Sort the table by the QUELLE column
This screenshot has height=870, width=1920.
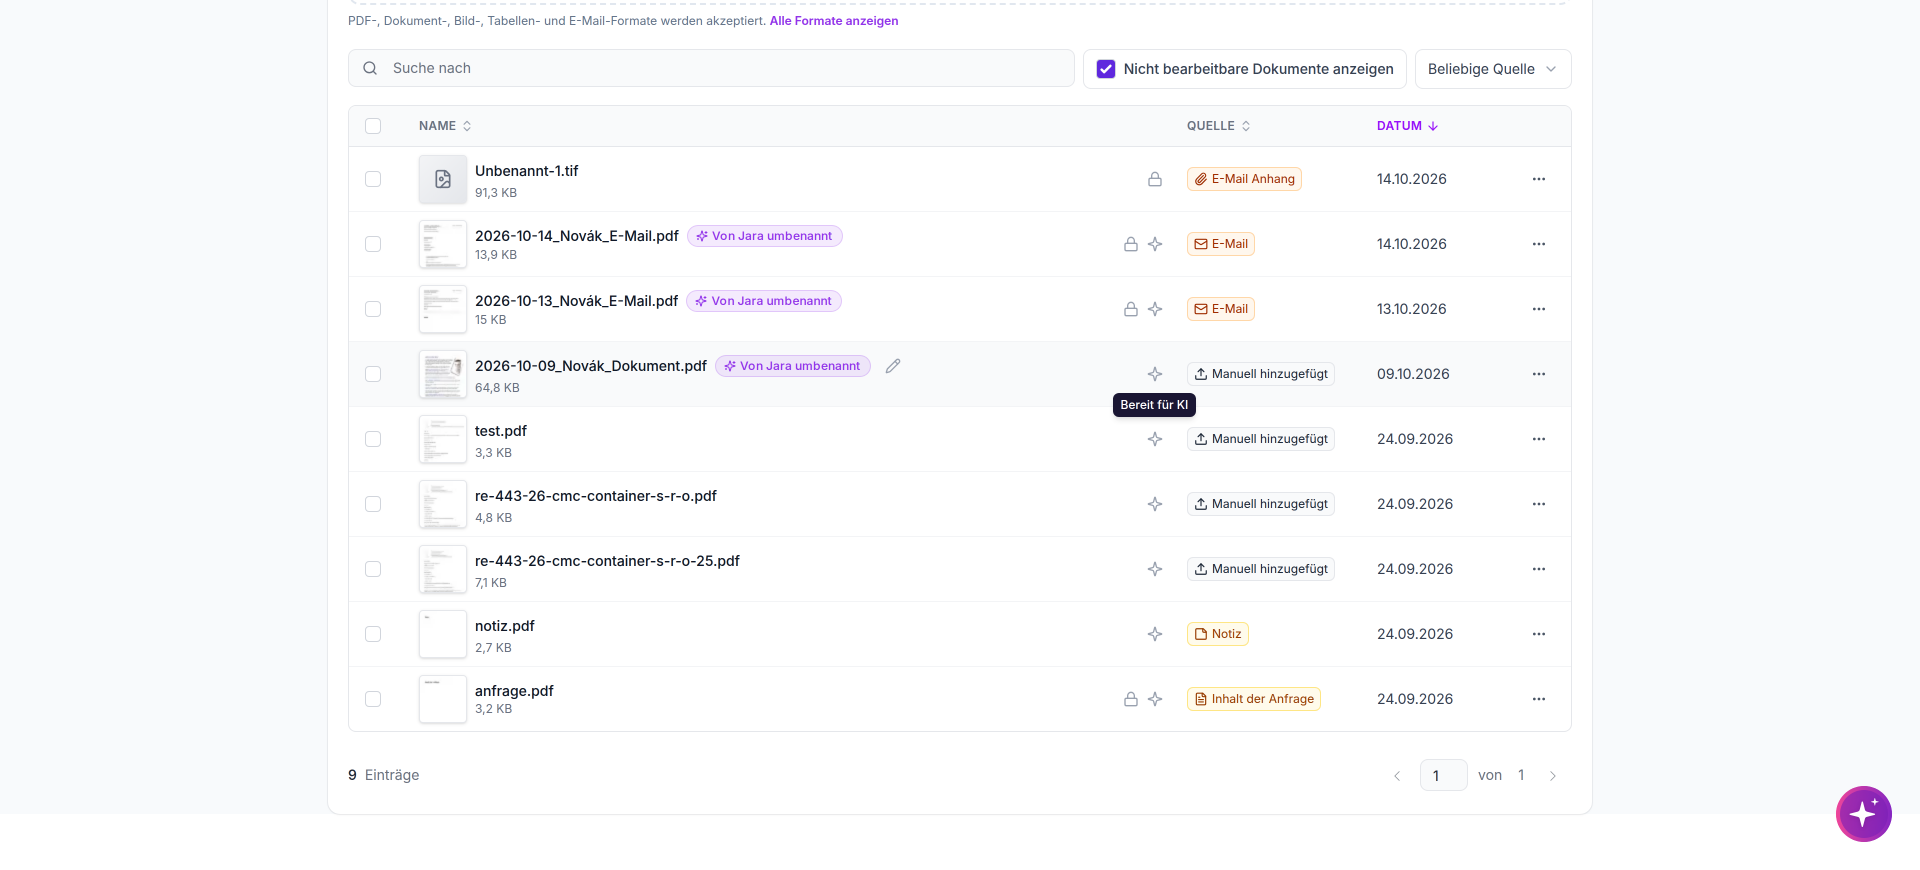tap(1218, 126)
